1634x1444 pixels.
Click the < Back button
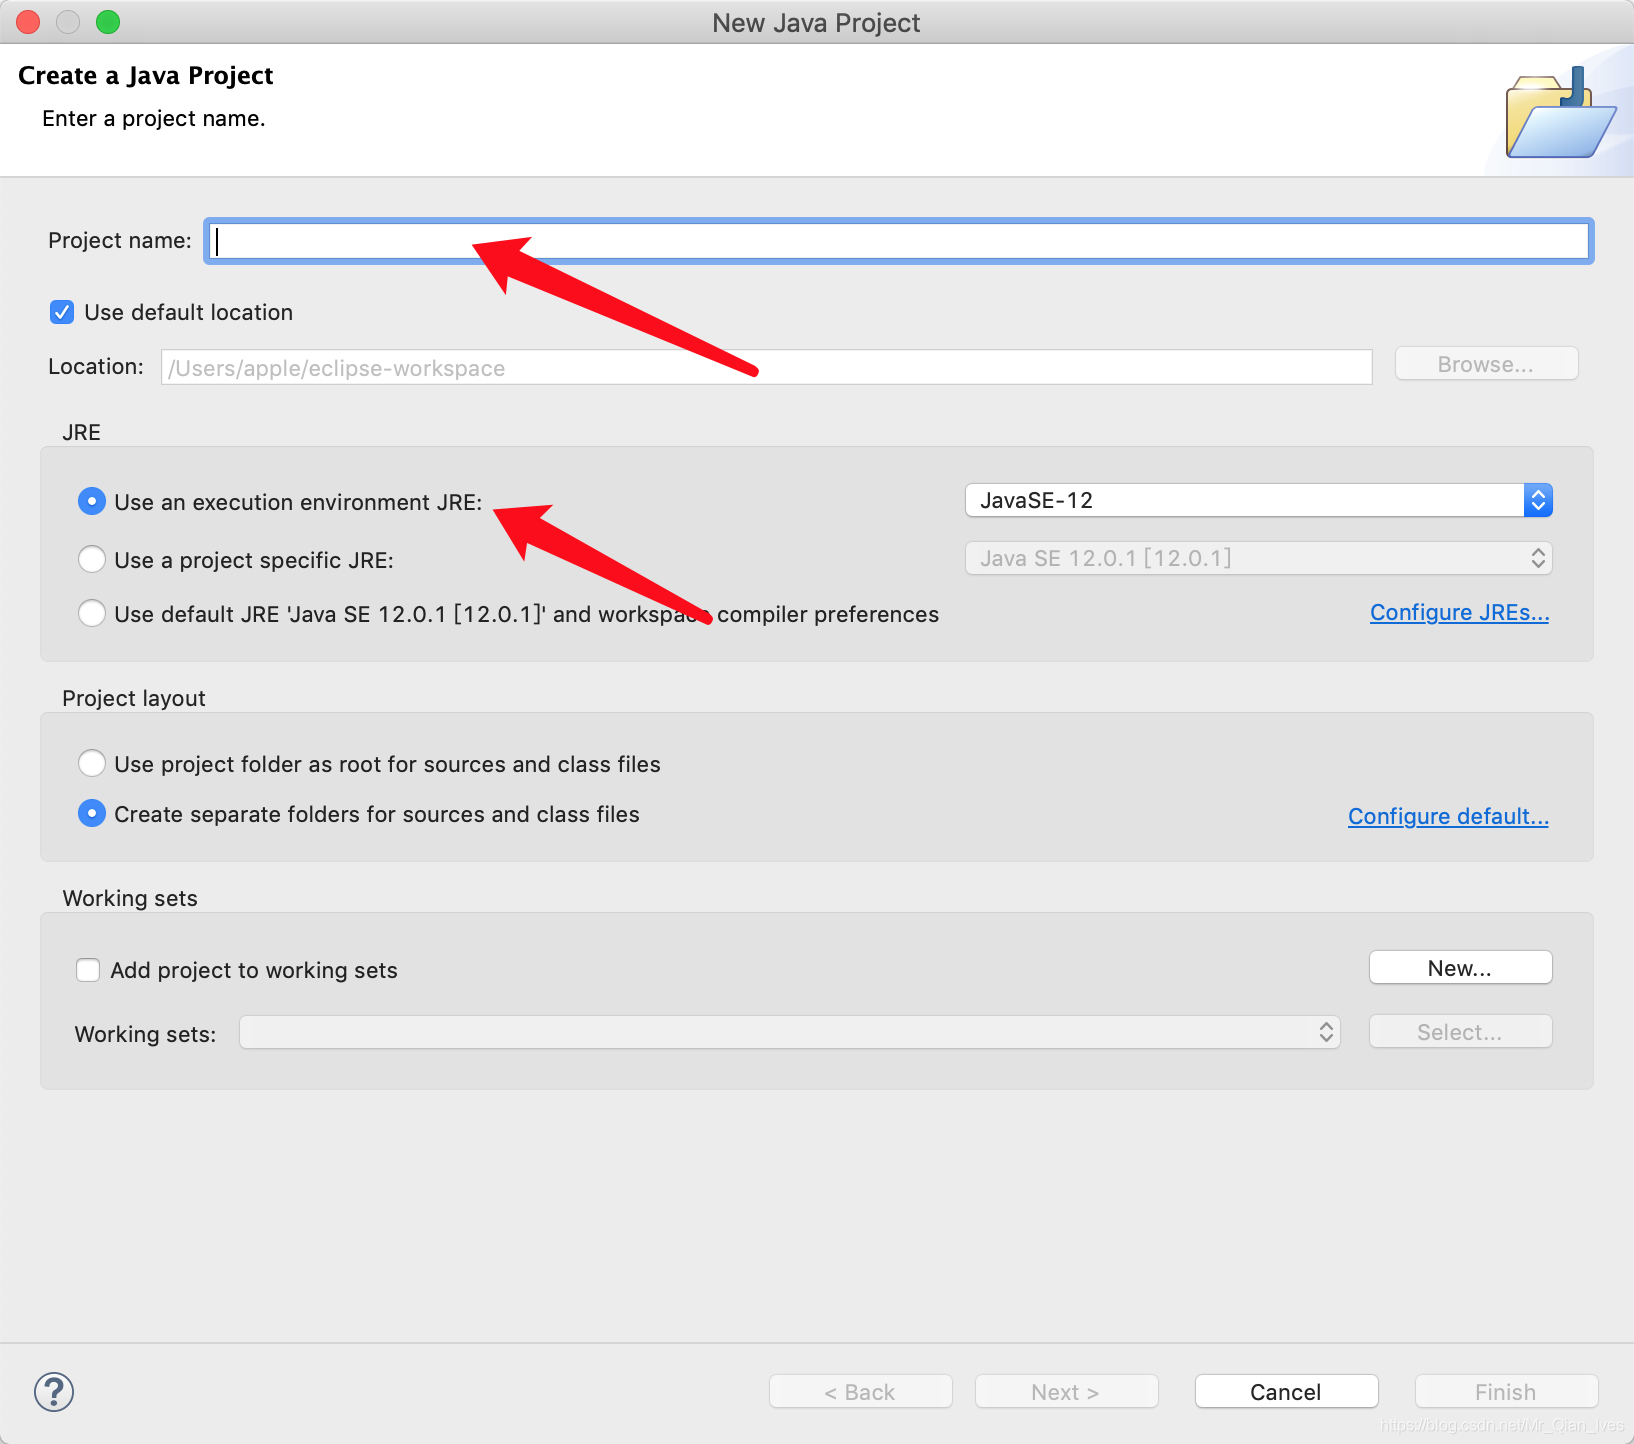[x=860, y=1392]
